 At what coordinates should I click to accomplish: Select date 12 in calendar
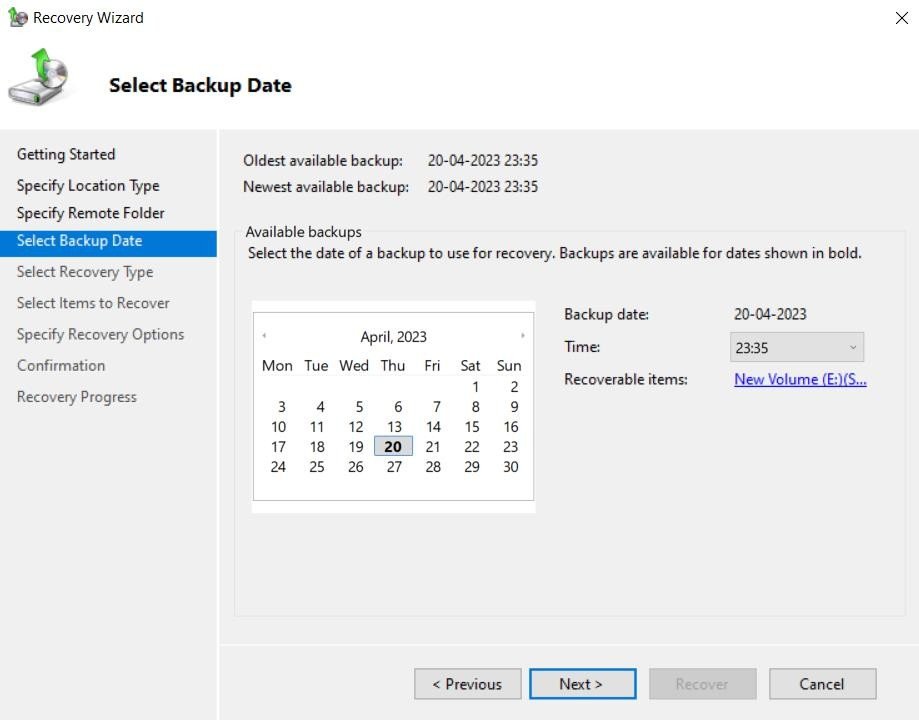(x=356, y=427)
